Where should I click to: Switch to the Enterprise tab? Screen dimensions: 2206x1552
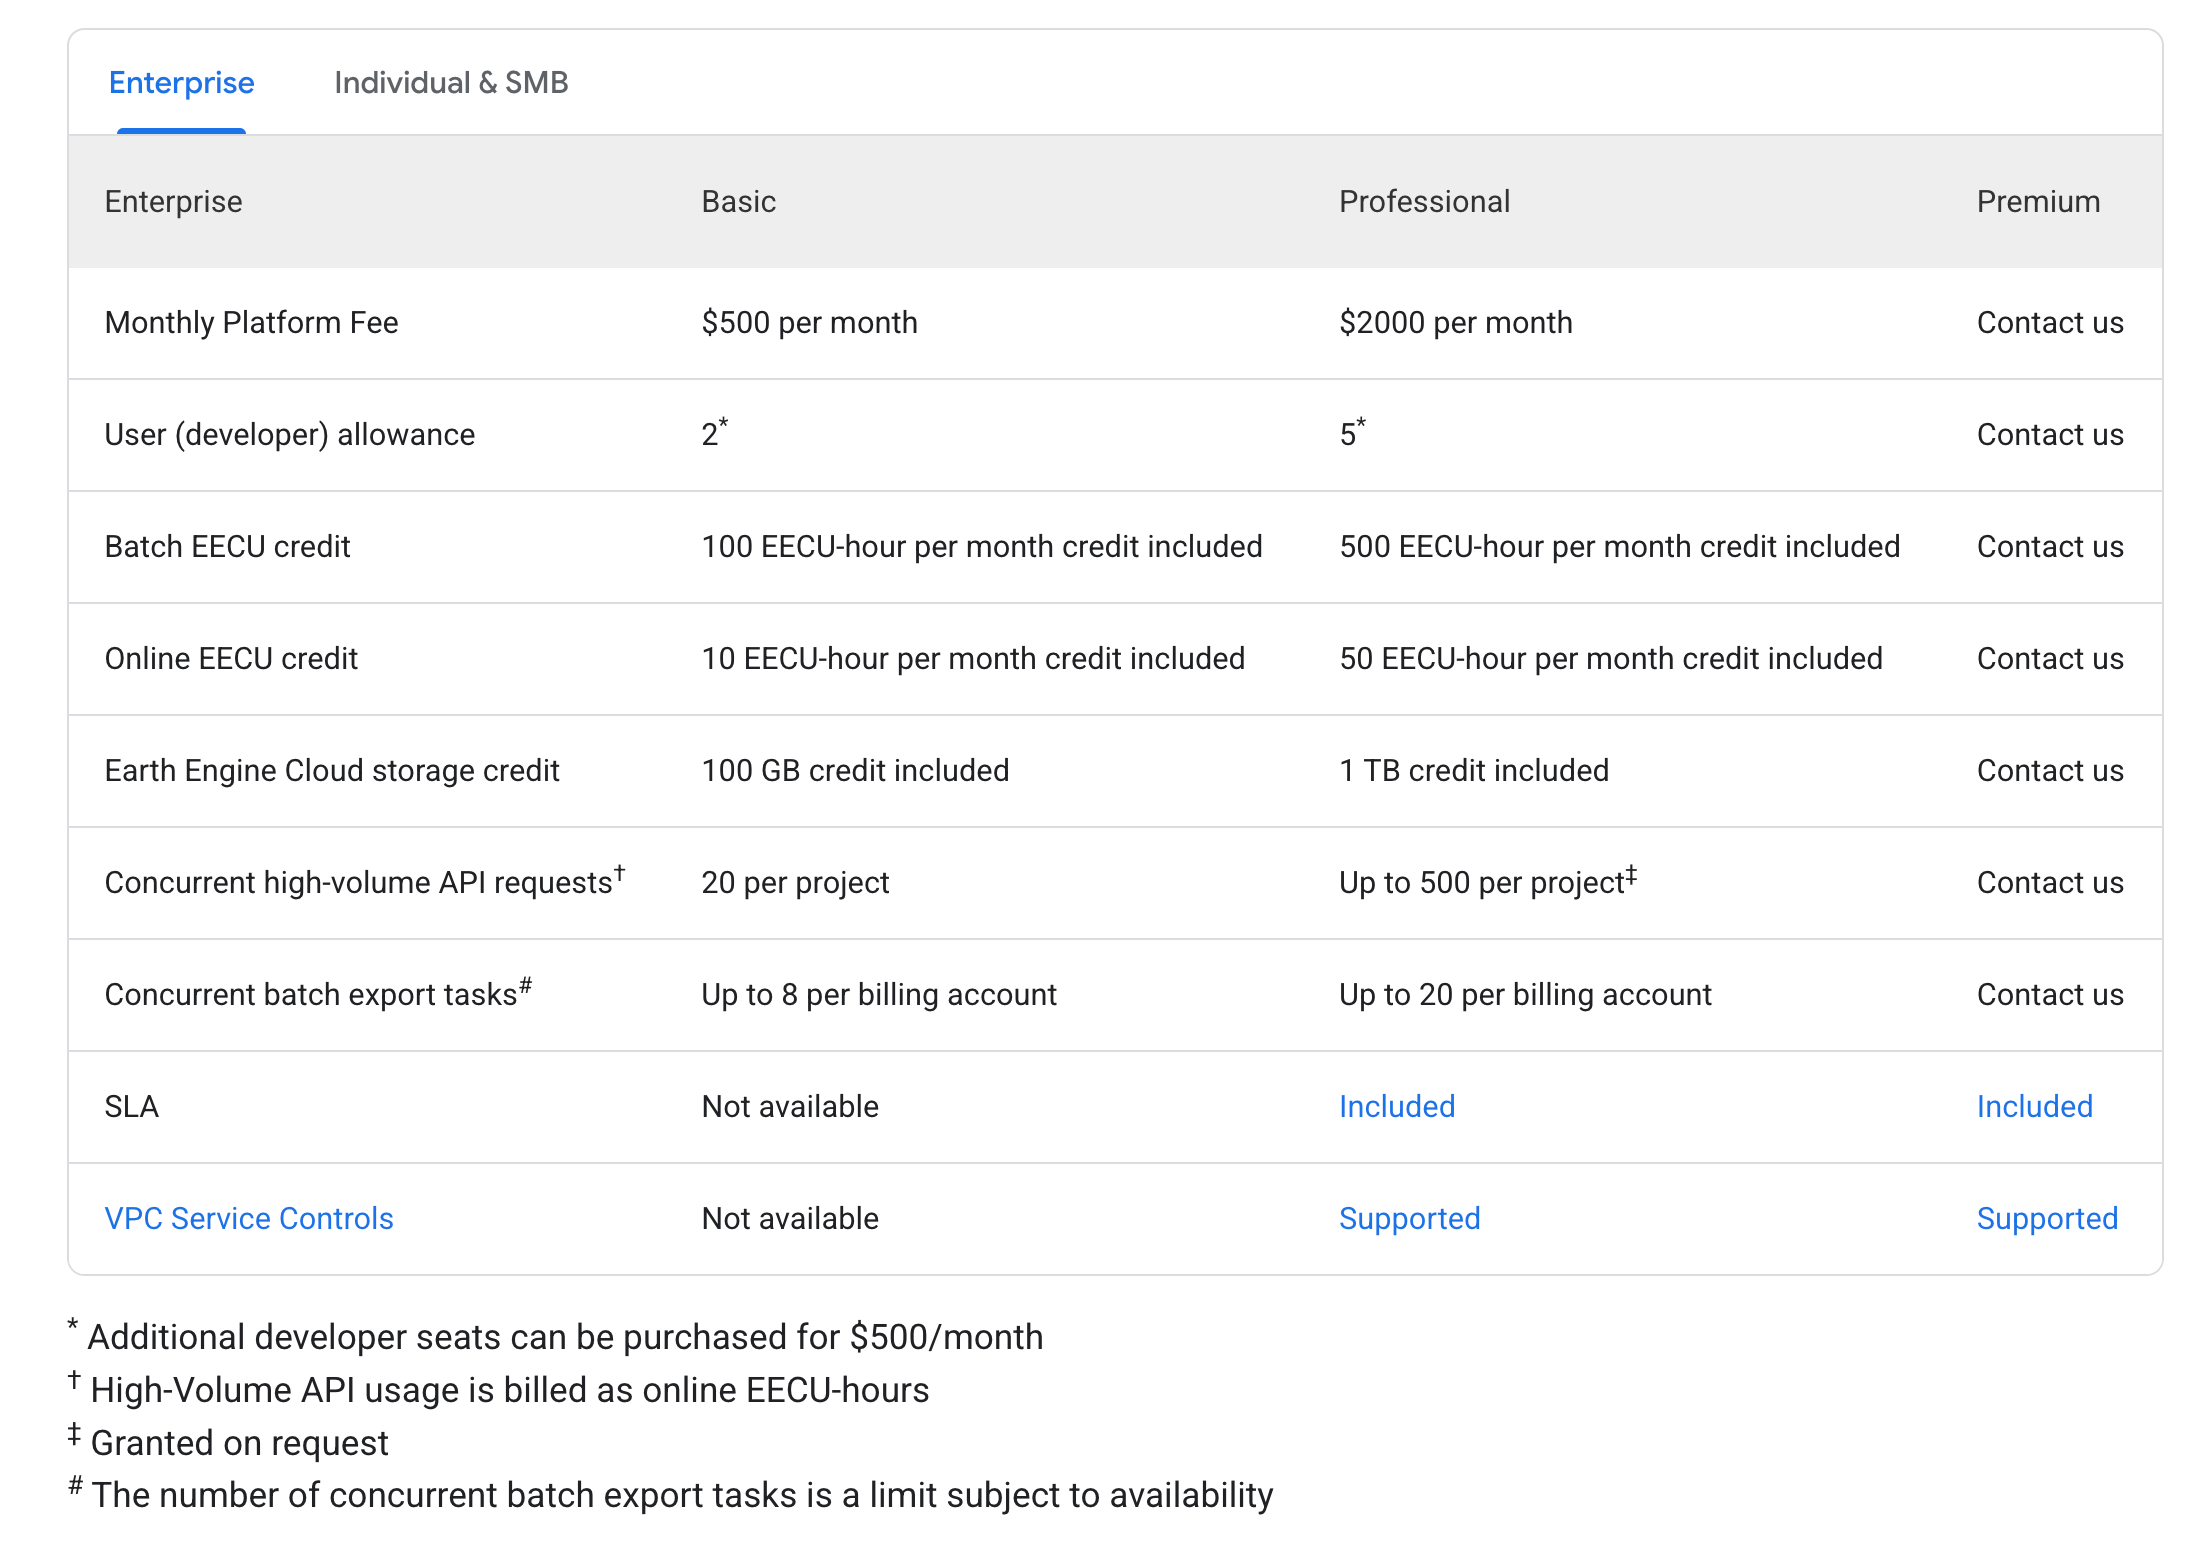click(181, 82)
